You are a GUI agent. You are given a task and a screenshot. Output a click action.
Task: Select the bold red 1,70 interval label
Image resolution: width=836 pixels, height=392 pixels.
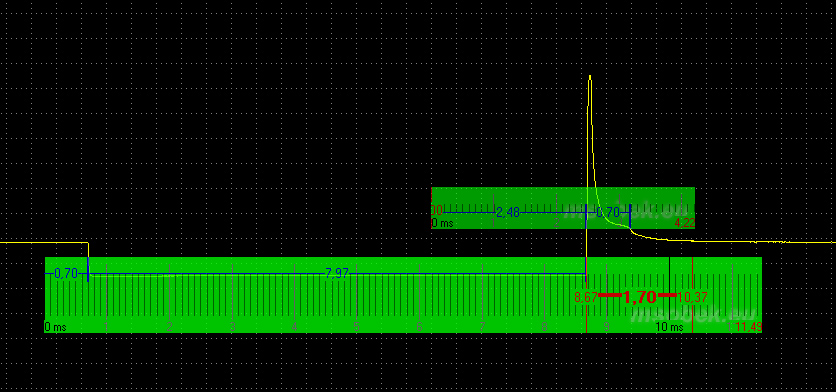(640, 297)
